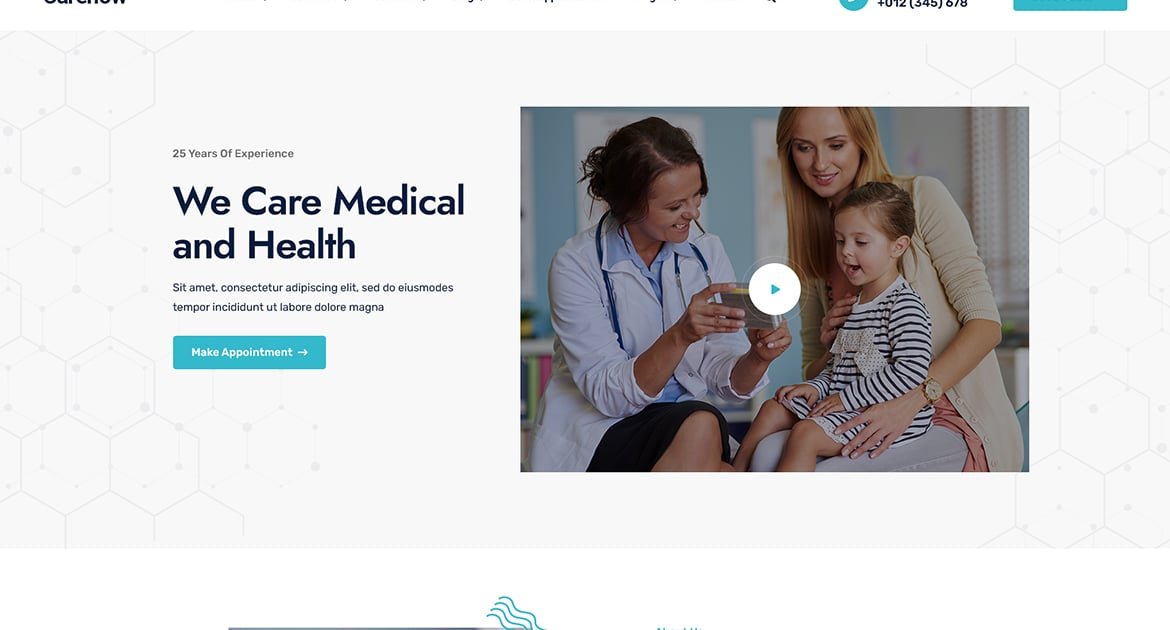Click the Carenow logo in the header

point(85,2)
